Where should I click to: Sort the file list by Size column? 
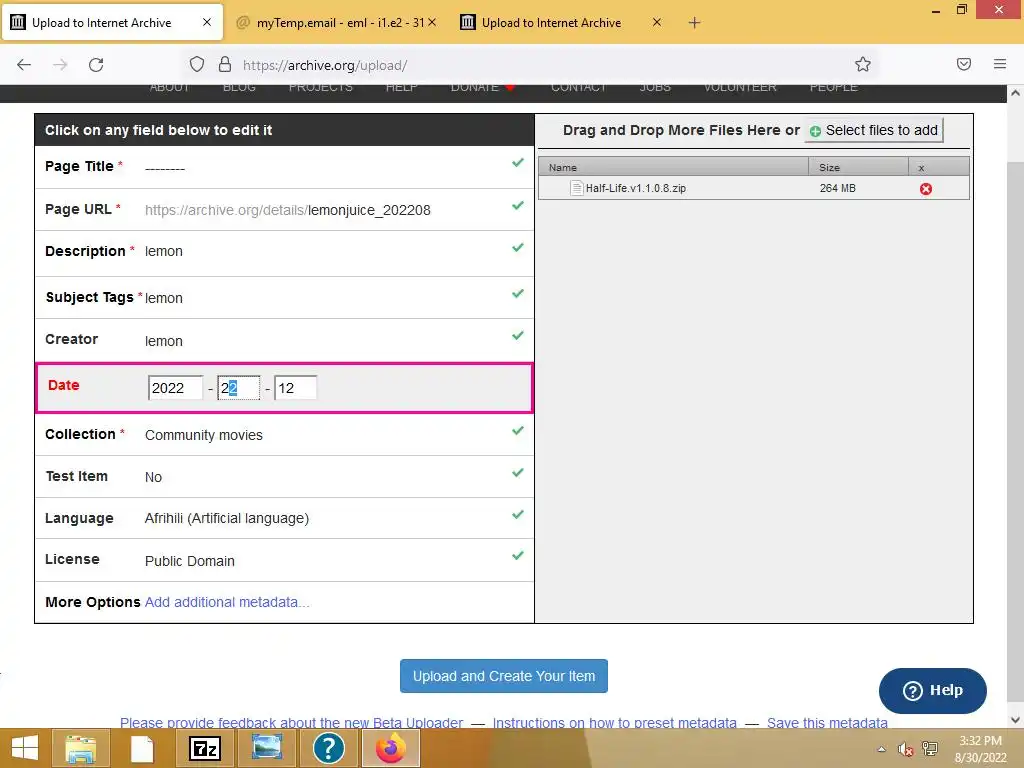858,167
